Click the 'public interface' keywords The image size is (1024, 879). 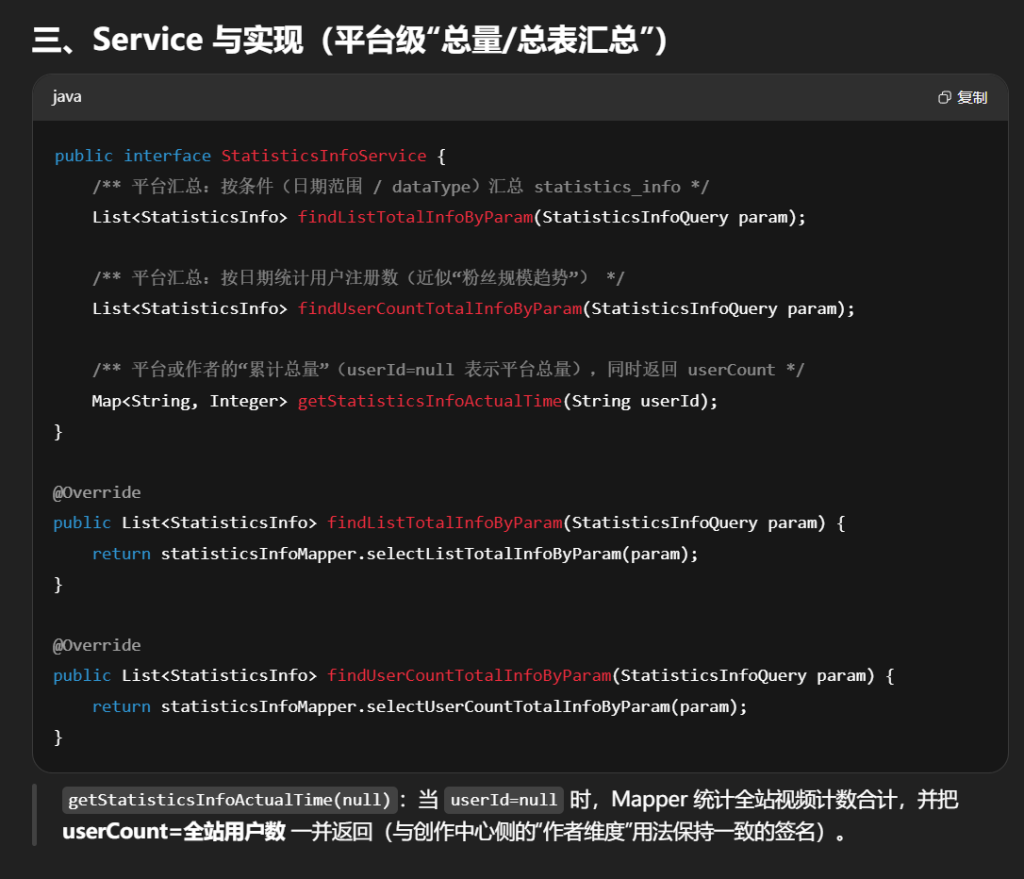click(x=132, y=156)
